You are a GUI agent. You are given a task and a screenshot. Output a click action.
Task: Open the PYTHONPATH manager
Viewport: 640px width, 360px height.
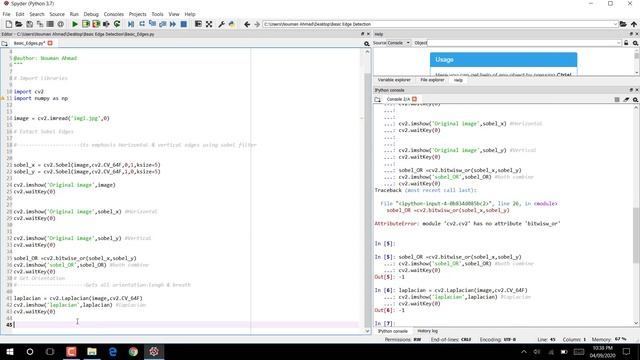[232, 24]
